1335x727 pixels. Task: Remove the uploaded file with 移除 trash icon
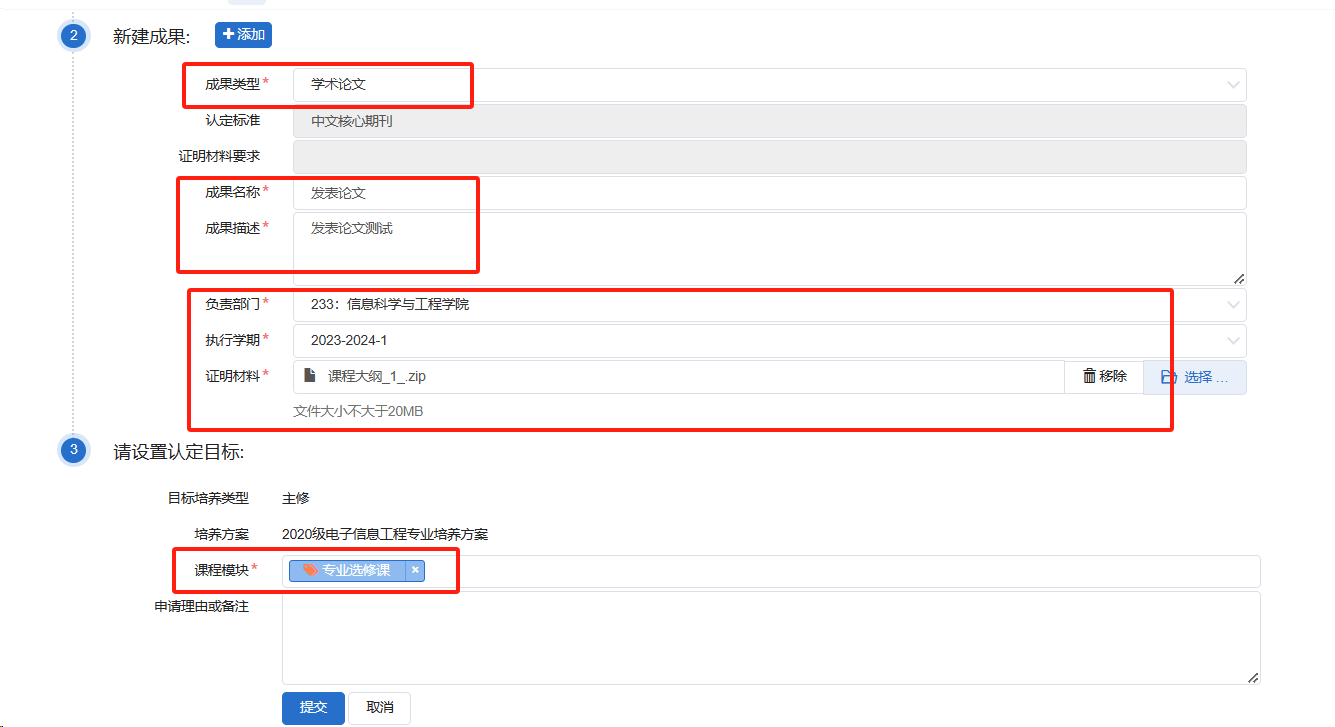click(1104, 377)
